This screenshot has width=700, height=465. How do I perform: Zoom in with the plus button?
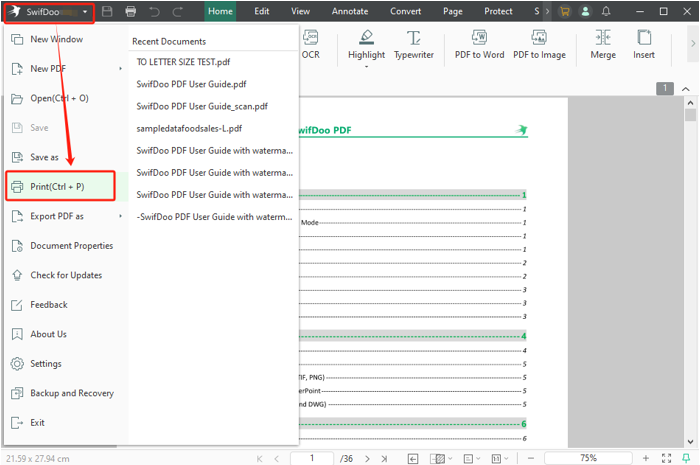click(646, 458)
